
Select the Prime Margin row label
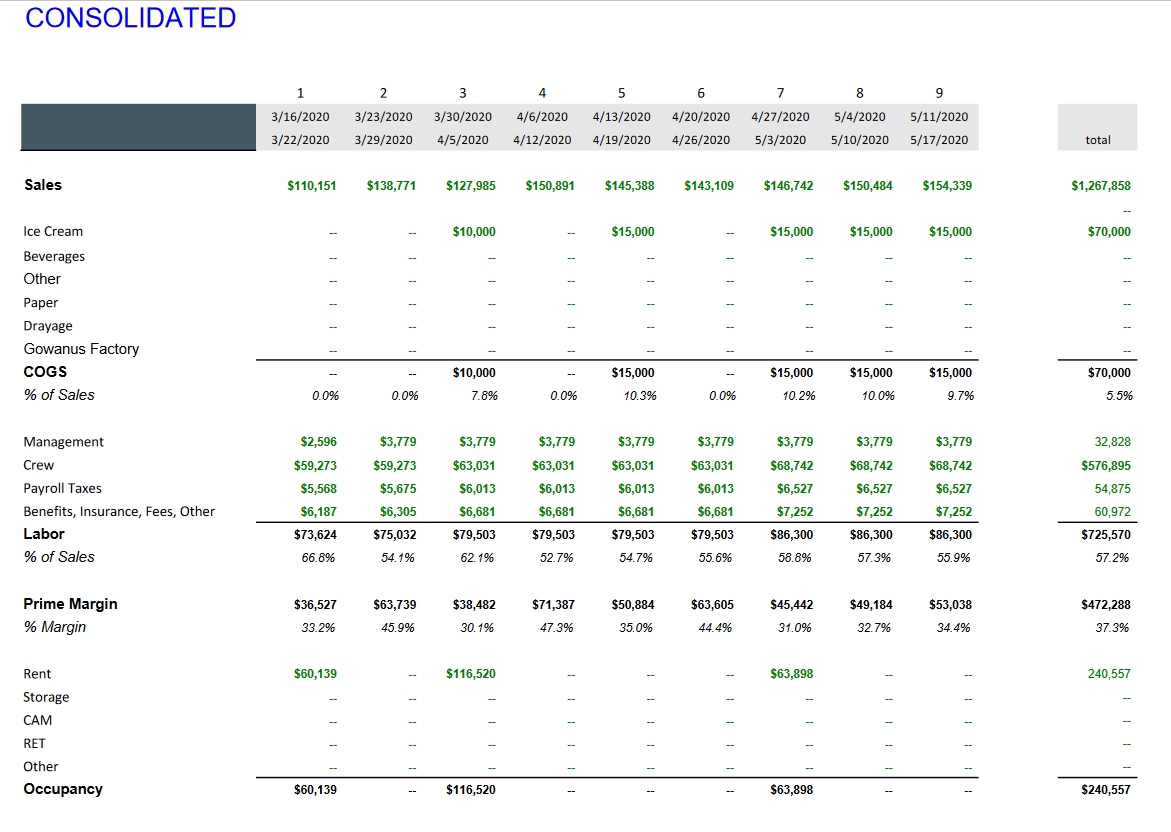(x=70, y=604)
